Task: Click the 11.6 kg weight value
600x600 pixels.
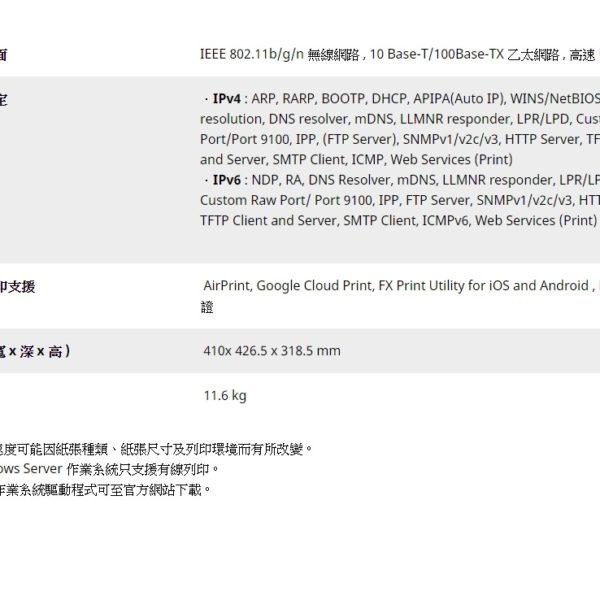Action: point(224,395)
